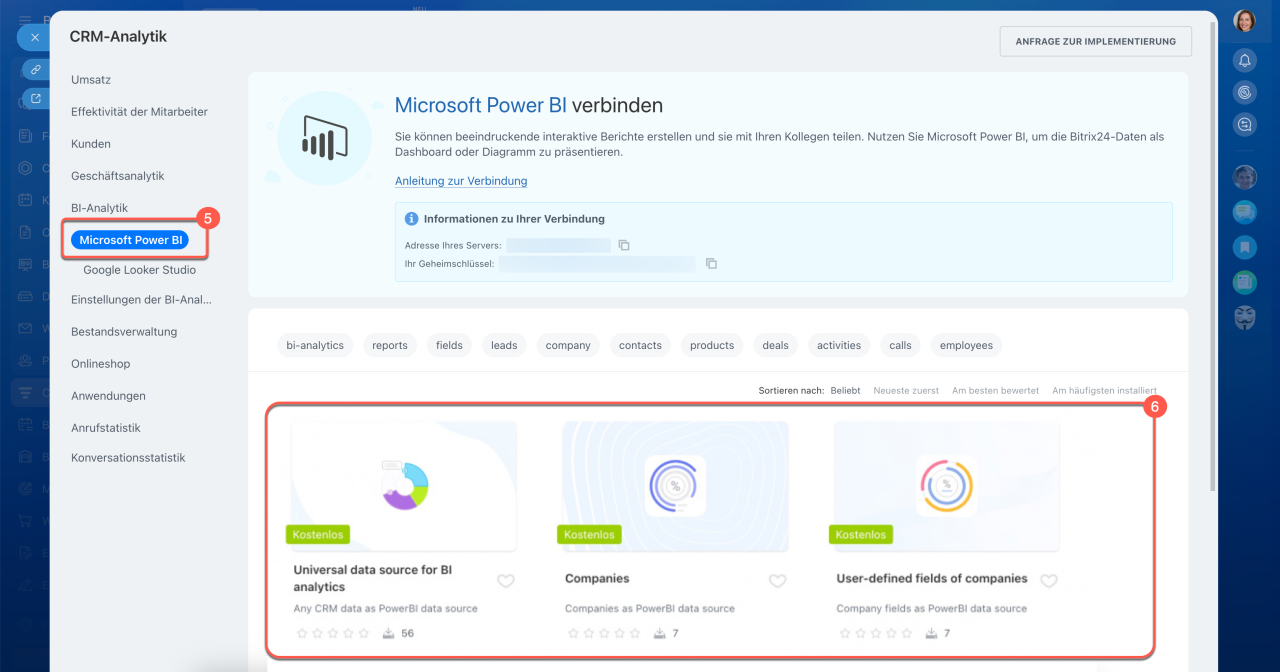The width and height of the screenshot is (1280, 672).
Task: Open Universal data source card thumbnail
Action: tap(404, 485)
